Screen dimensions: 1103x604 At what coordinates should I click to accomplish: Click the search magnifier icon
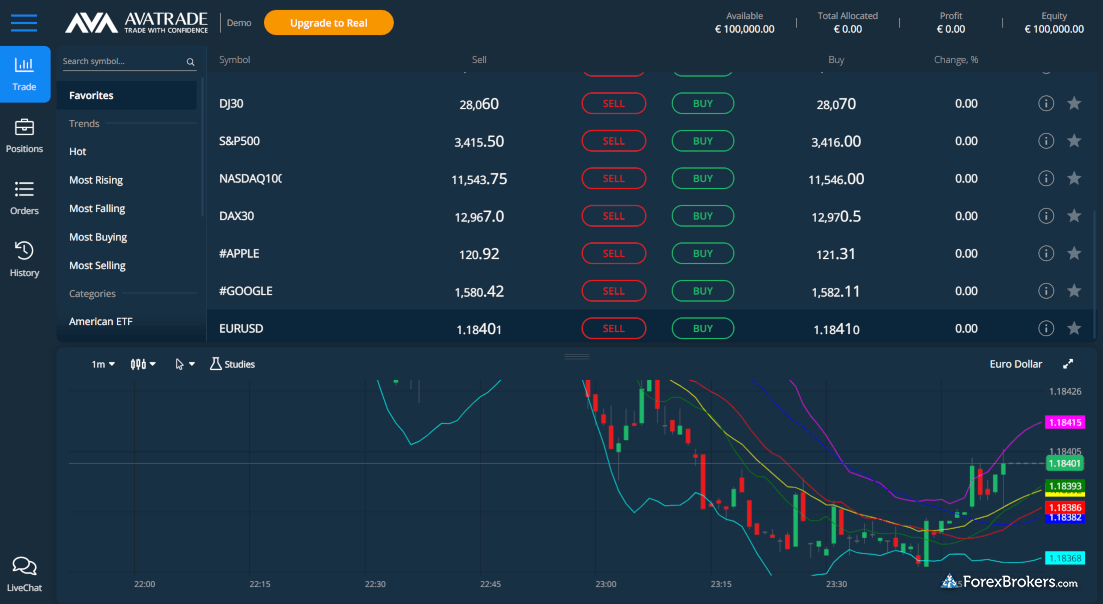coord(191,62)
